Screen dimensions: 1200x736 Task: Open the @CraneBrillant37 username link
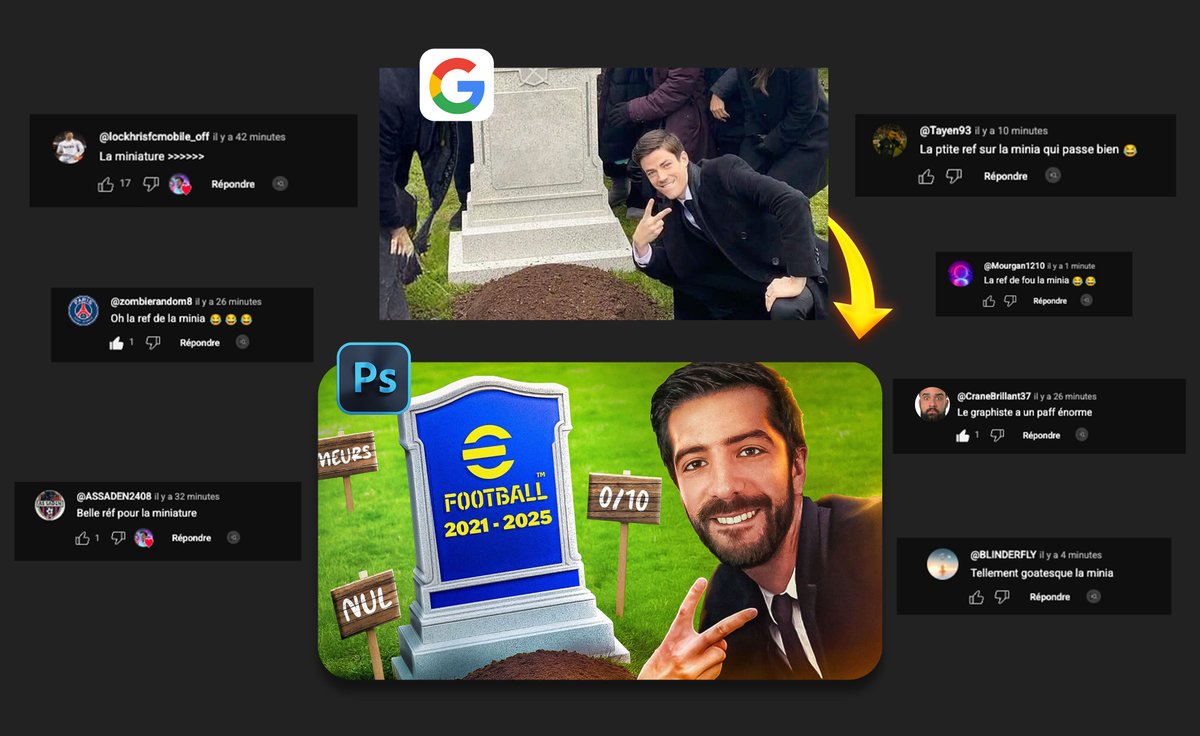pos(994,396)
